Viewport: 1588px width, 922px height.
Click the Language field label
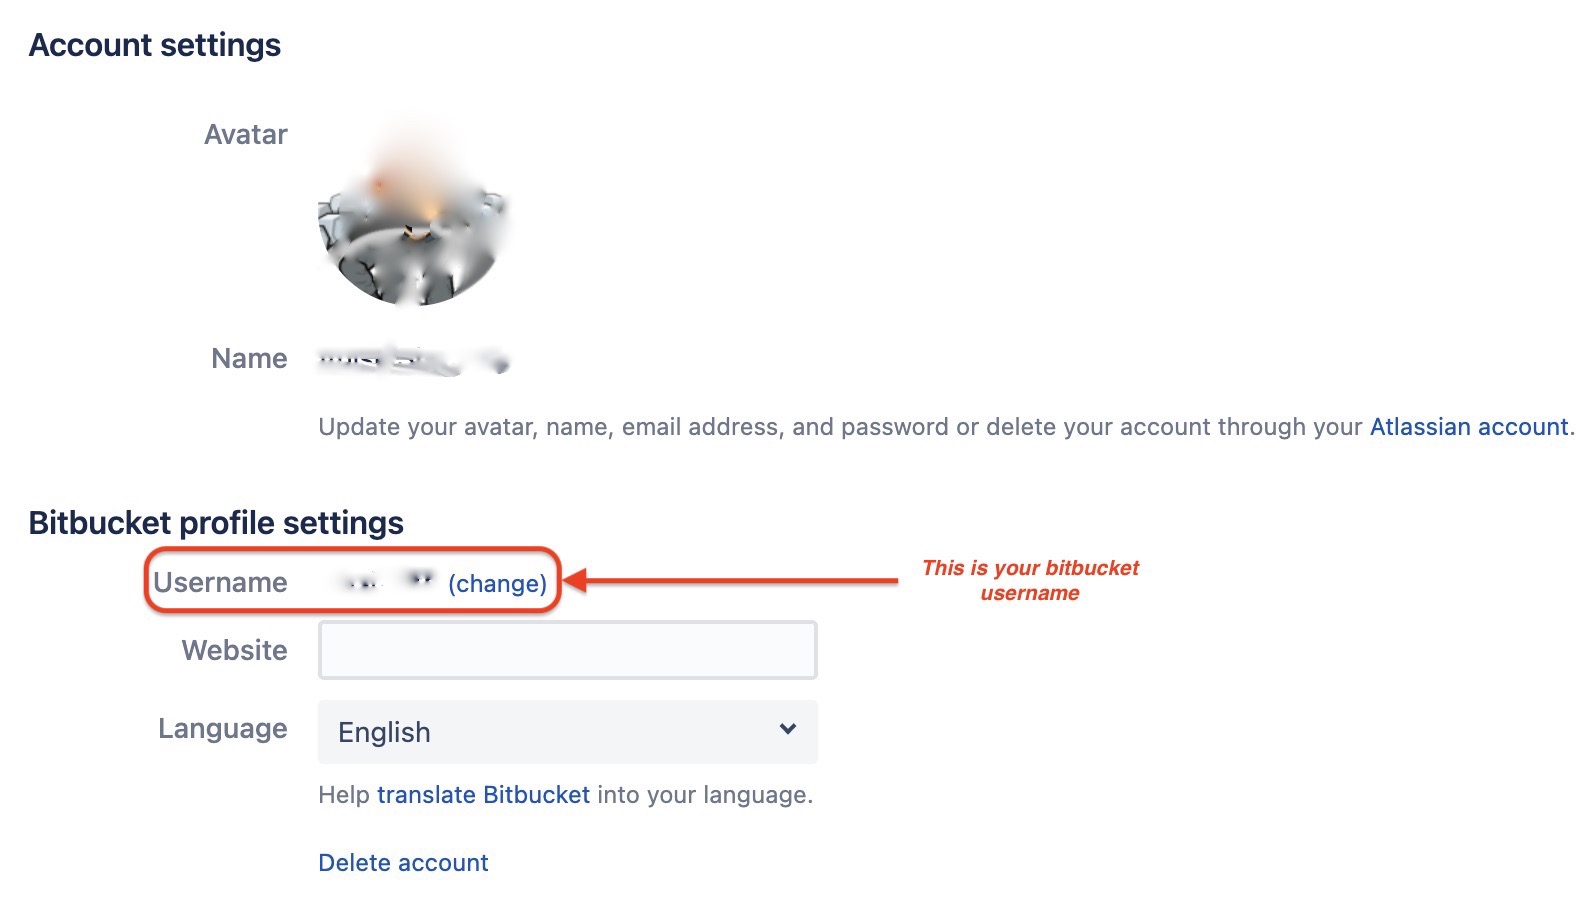coord(223,729)
